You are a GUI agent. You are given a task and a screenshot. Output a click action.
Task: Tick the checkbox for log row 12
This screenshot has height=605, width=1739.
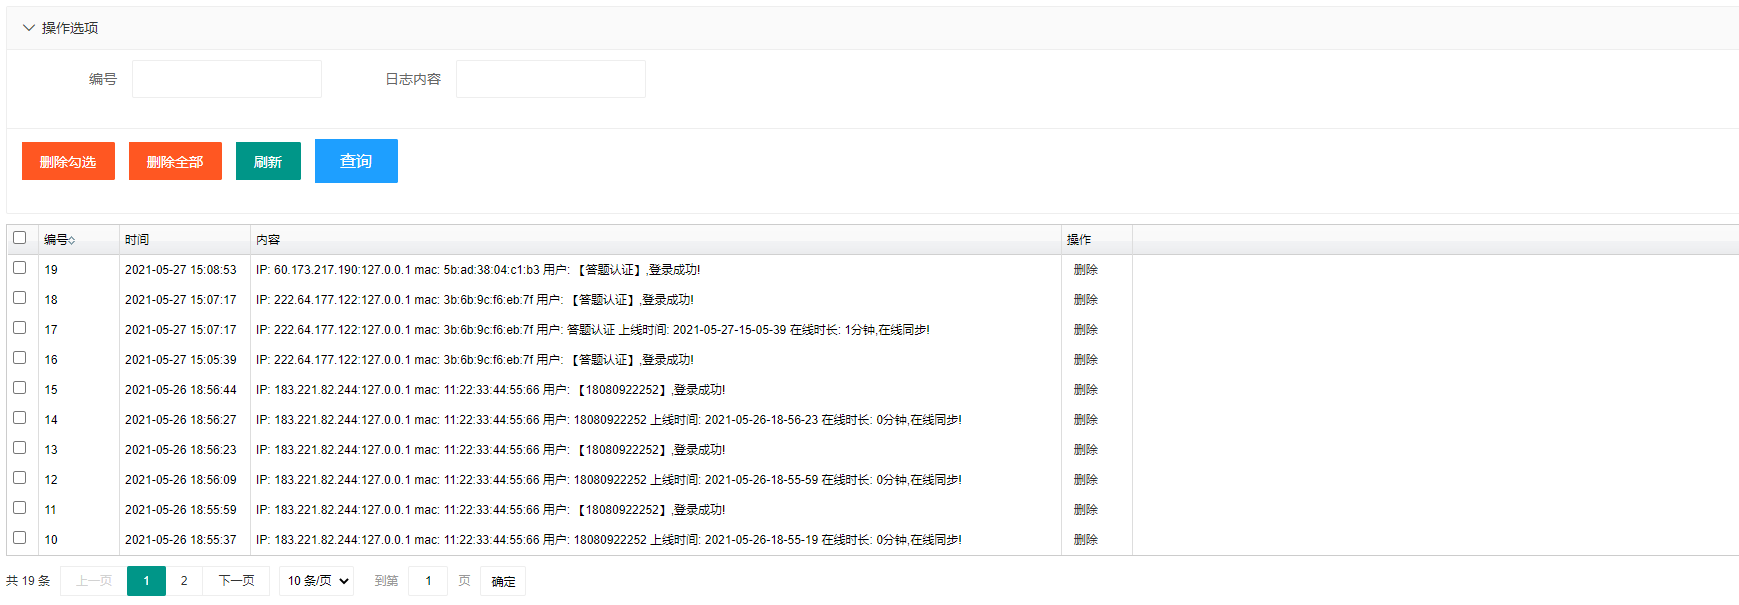click(19, 478)
